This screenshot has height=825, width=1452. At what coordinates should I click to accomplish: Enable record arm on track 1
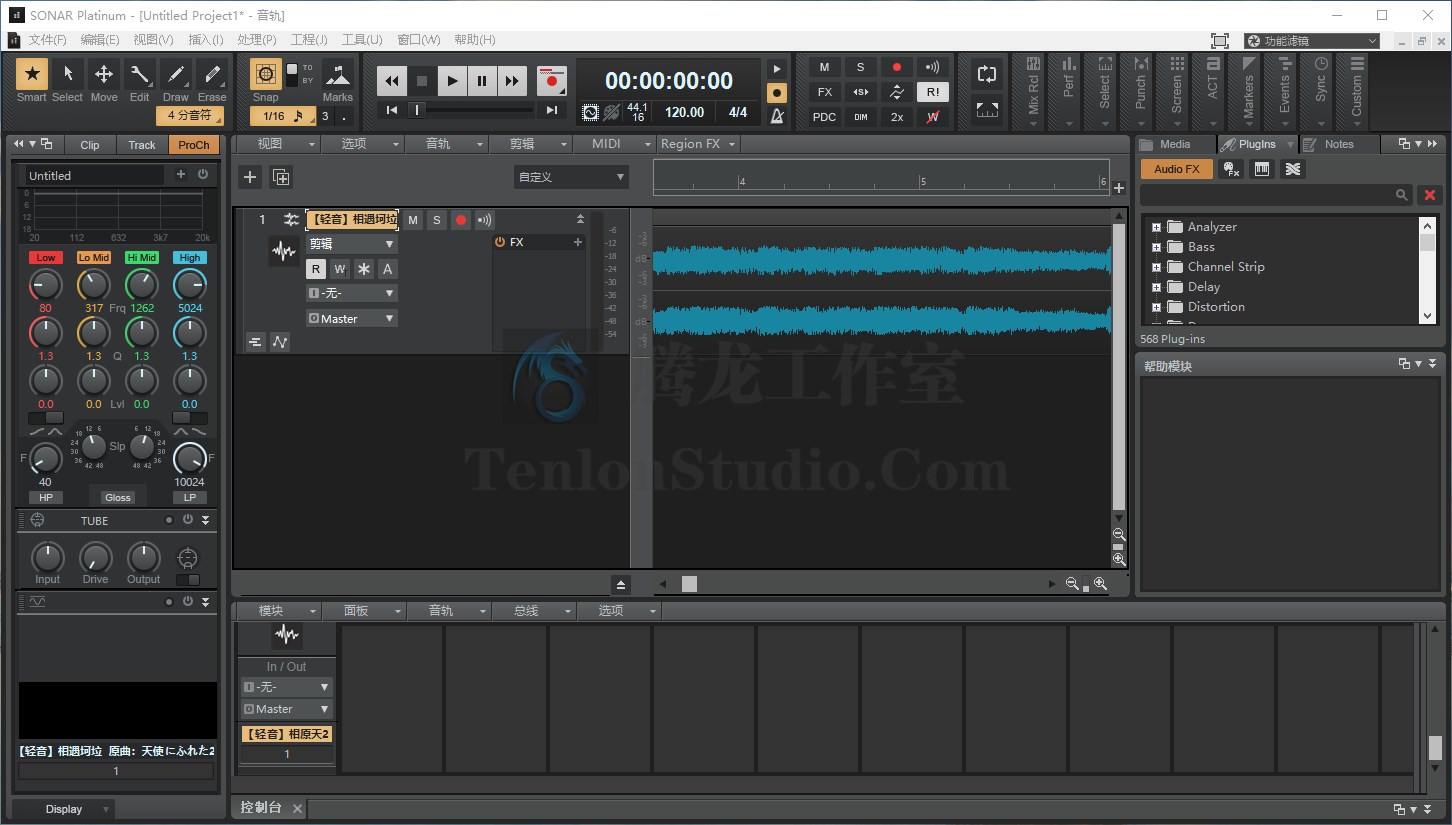coord(459,219)
